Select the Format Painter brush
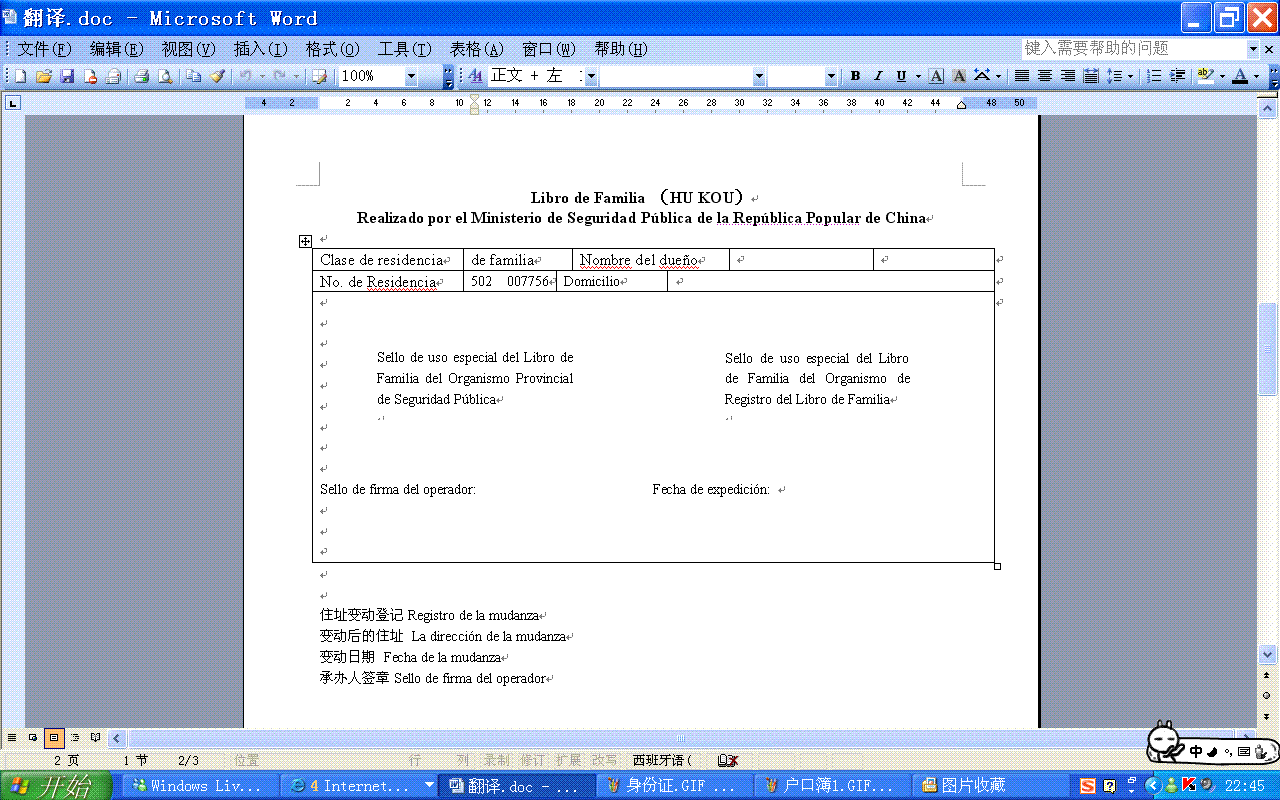Image resolution: width=1280 pixels, height=800 pixels. pos(217,76)
